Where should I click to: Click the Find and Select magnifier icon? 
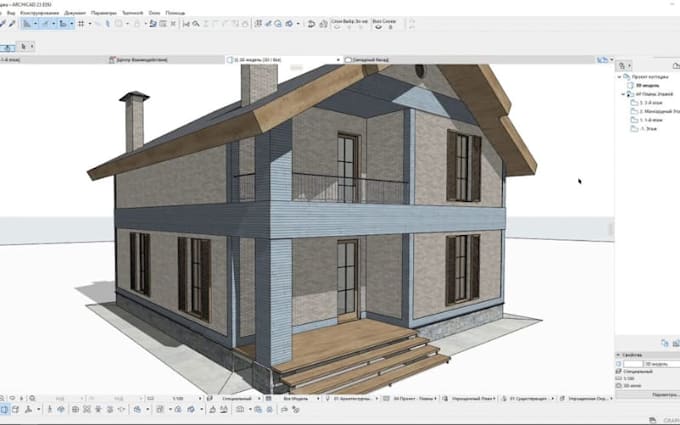[196, 24]
